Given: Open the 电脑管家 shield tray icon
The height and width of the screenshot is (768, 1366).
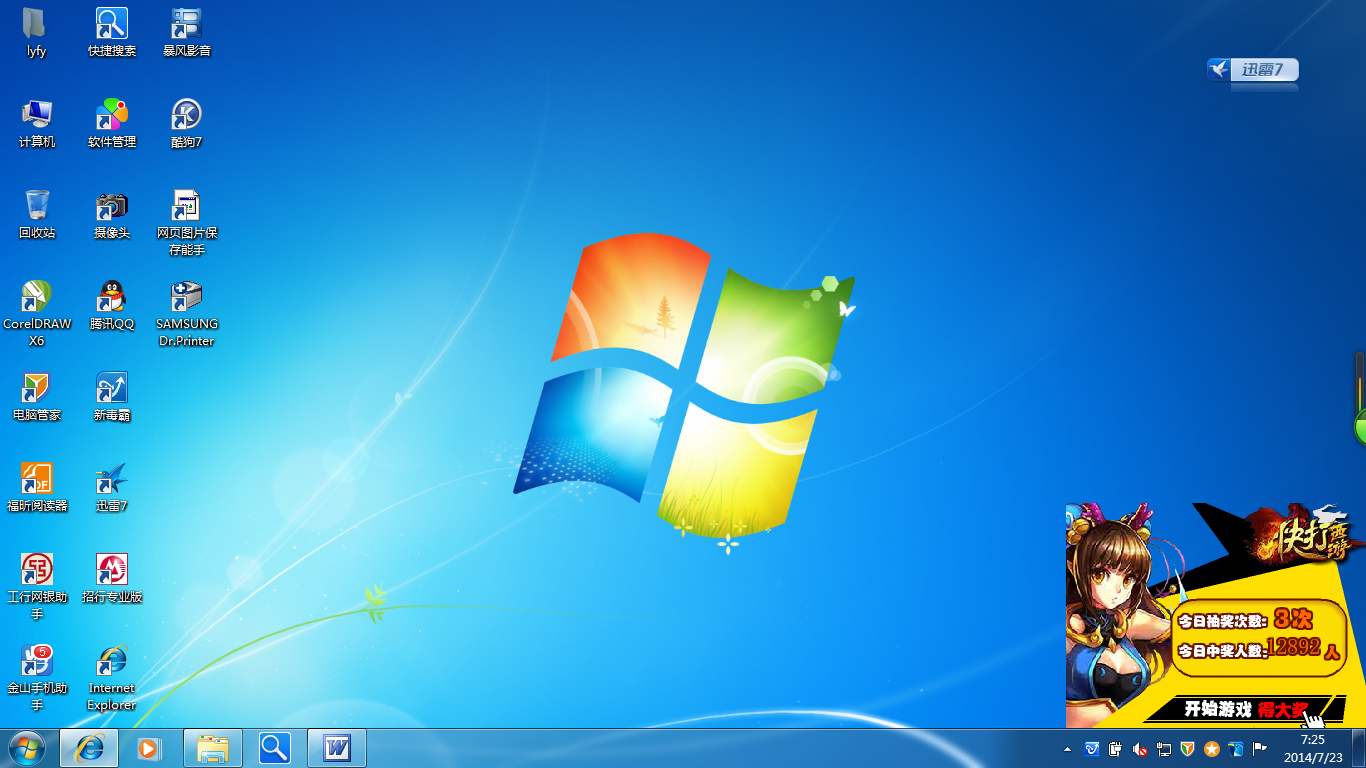Looking at the screenshot, I should pyautogui.click(x=1188, y=748).
